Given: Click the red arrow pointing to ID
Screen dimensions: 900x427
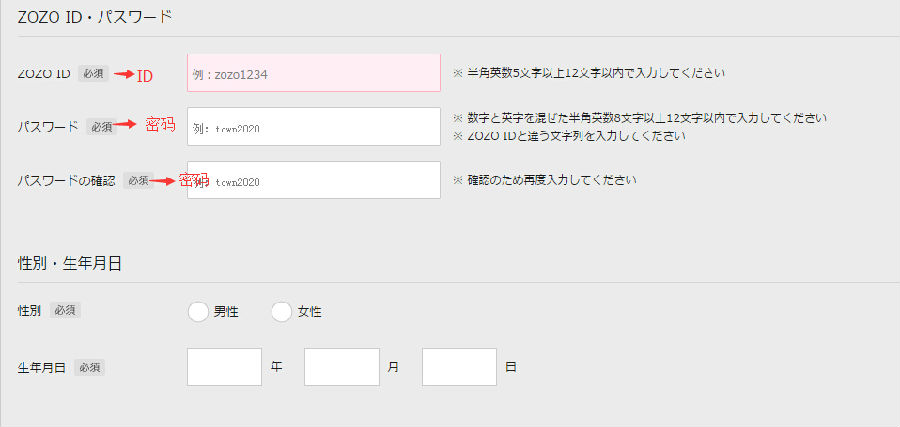Looking at the screenshot, I should pos(124,74).
